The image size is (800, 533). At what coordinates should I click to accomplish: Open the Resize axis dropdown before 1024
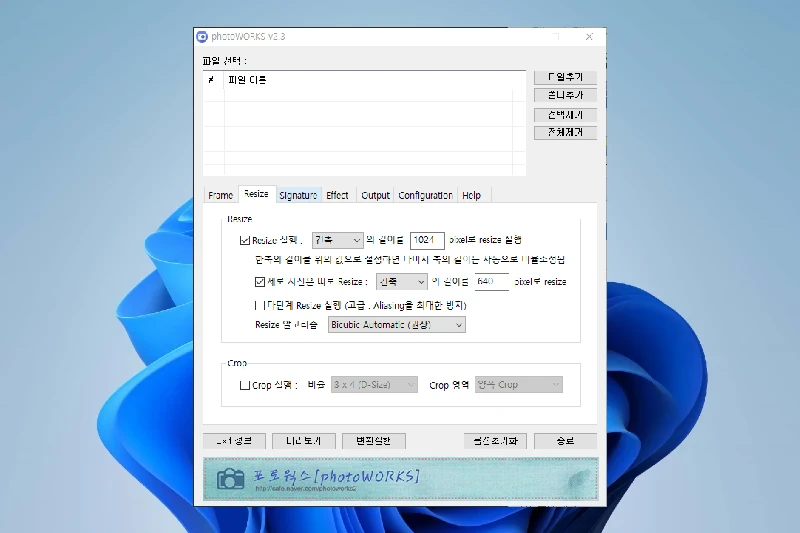[338, 240]
